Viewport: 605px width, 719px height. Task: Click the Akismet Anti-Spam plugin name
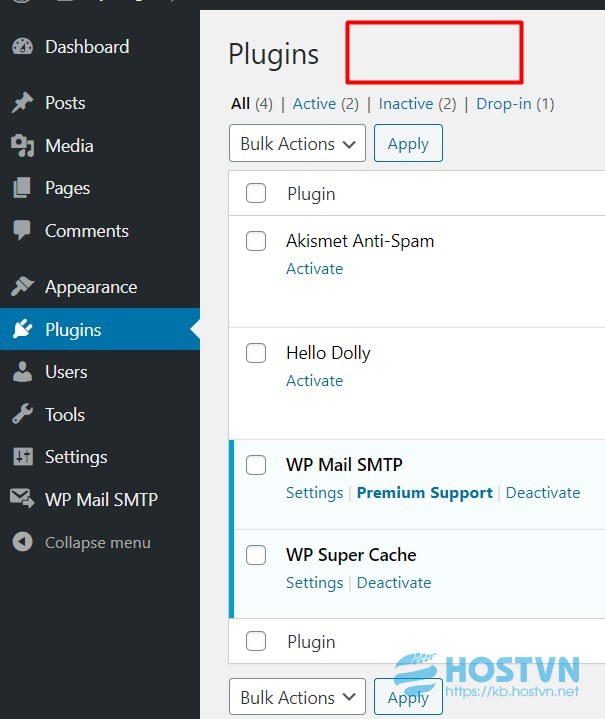point(360,241)
